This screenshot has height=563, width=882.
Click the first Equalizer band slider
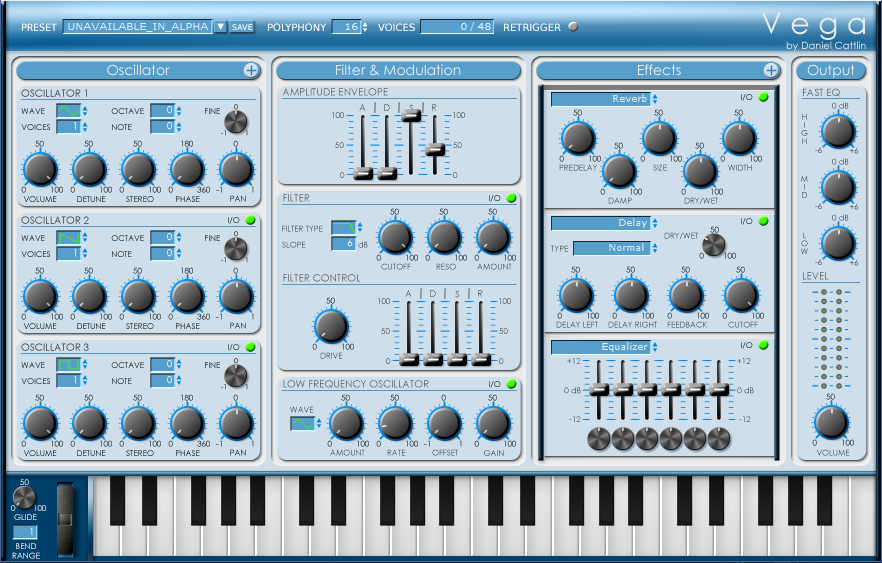point(599,390)
